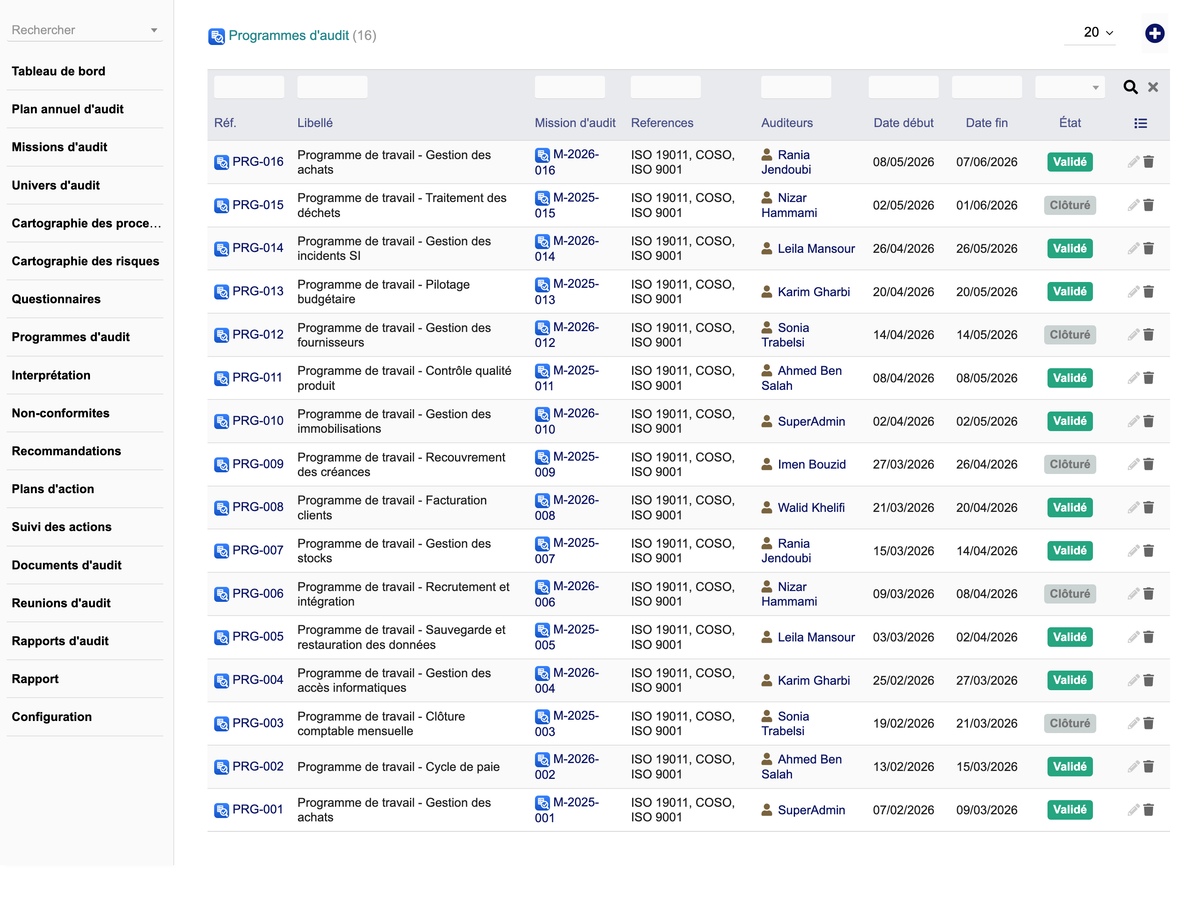
Task: Click the Mission d'audit filter field
Action: coord(570,87)
